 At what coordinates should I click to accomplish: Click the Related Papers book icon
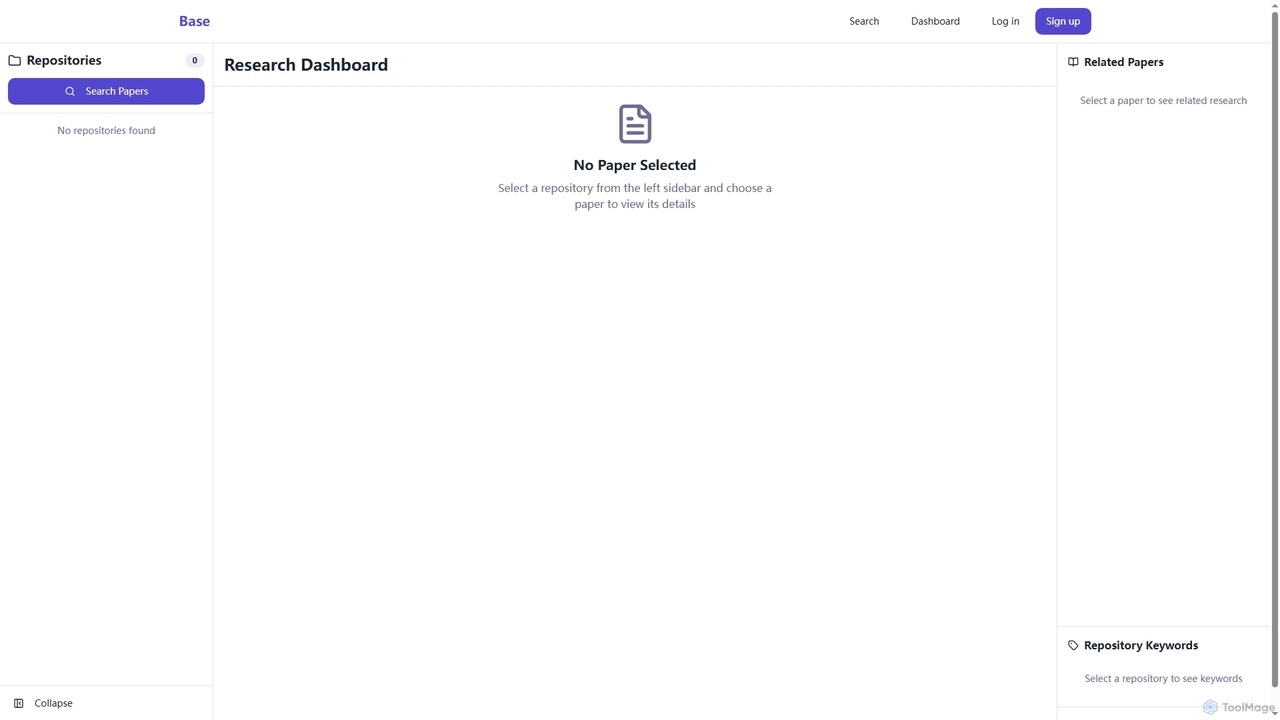click(1073, 62)
